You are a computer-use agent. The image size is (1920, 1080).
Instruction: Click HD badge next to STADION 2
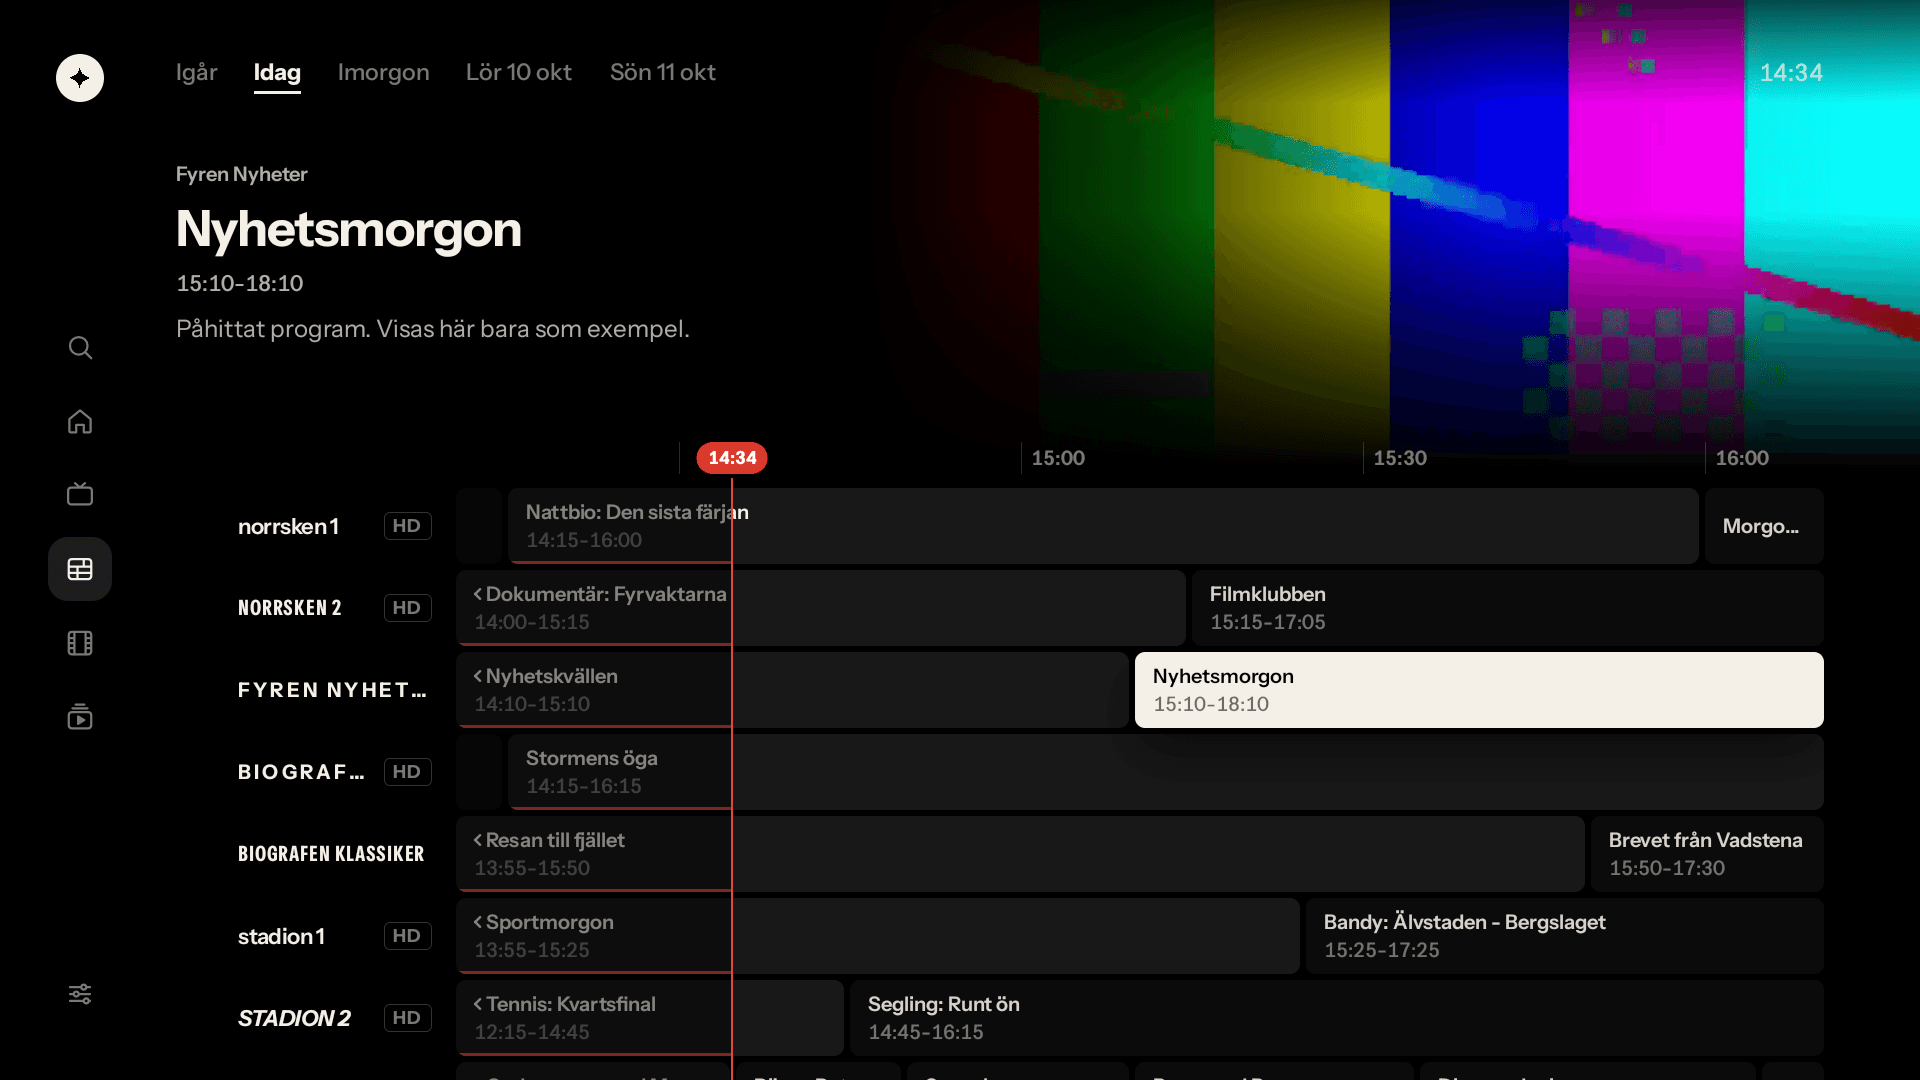point(407,1018)
